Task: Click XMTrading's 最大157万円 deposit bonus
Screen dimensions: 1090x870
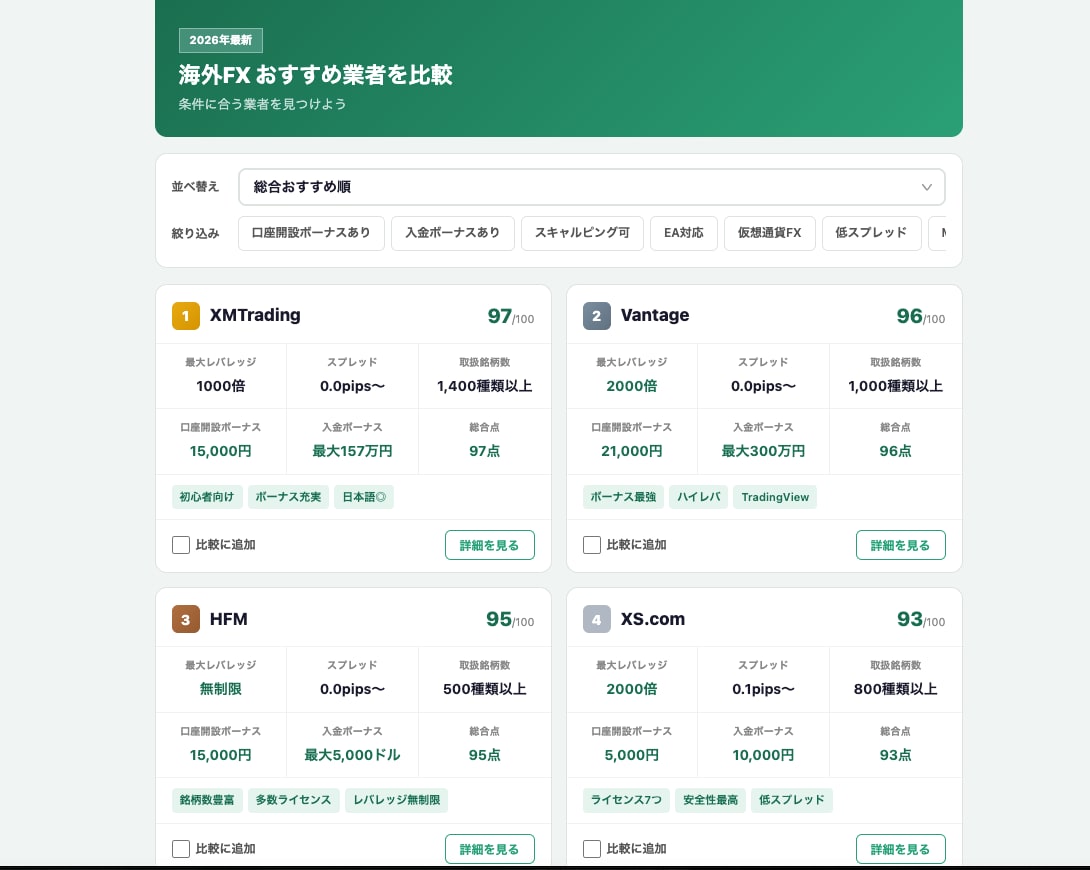Action: 352,451
